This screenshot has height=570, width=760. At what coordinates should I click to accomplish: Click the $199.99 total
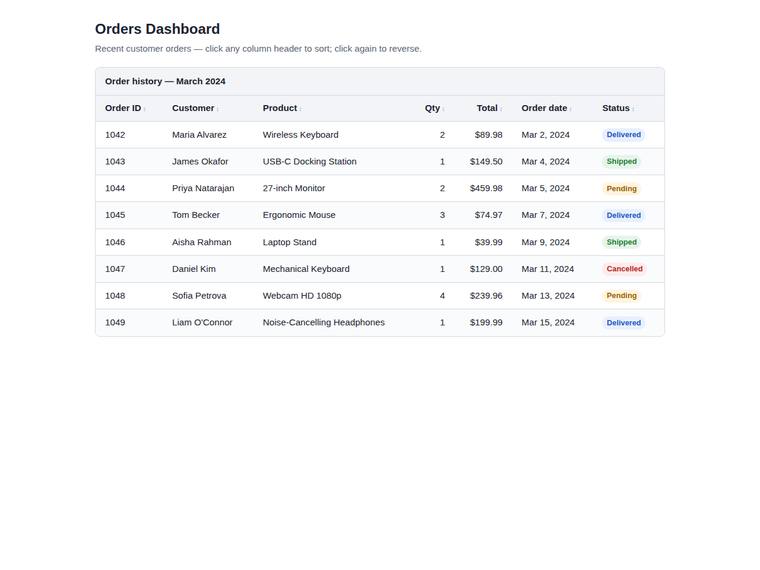(x=486, y=322)
